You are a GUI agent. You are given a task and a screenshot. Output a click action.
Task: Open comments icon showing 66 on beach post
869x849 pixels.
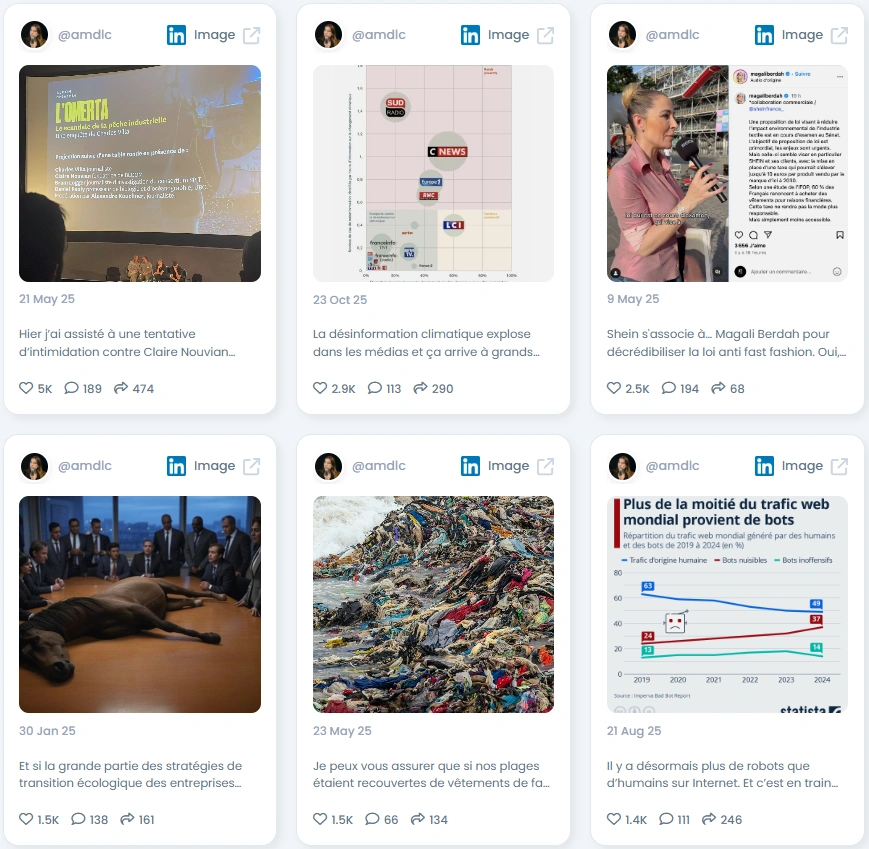372,819
